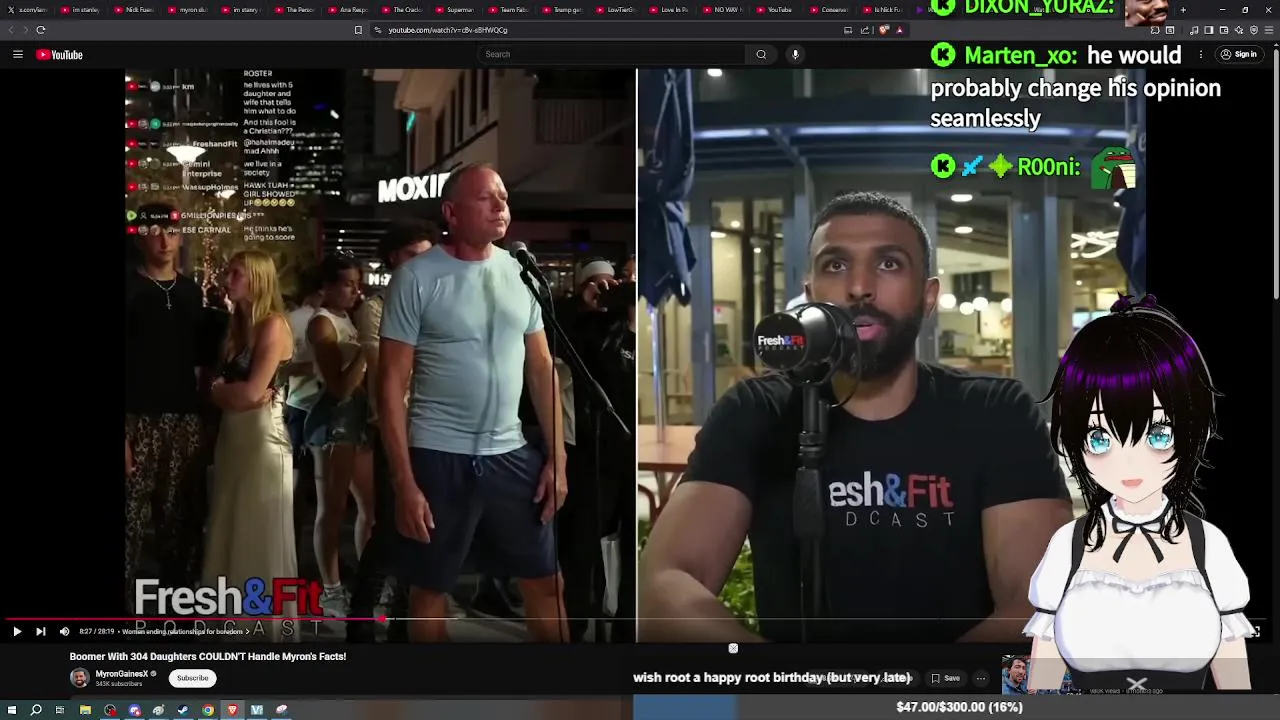Viewport: 1280px width, 720px height.
Task: Open the browser hamburger menu
Action: click(1269, 30)
